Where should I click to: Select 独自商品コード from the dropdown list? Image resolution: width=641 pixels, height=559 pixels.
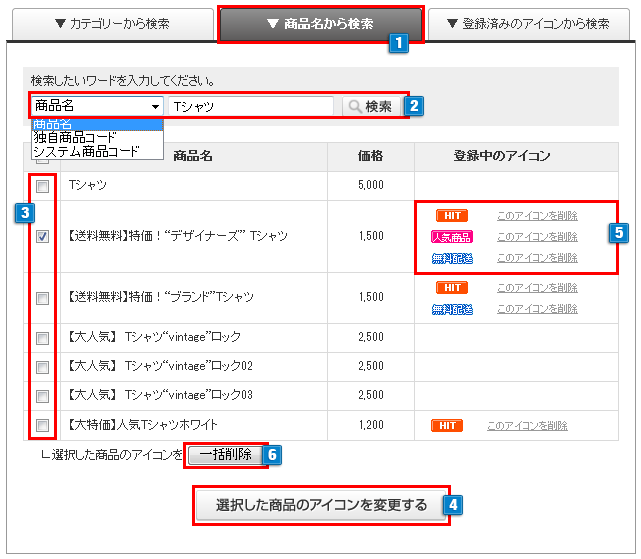click(75, 137)
